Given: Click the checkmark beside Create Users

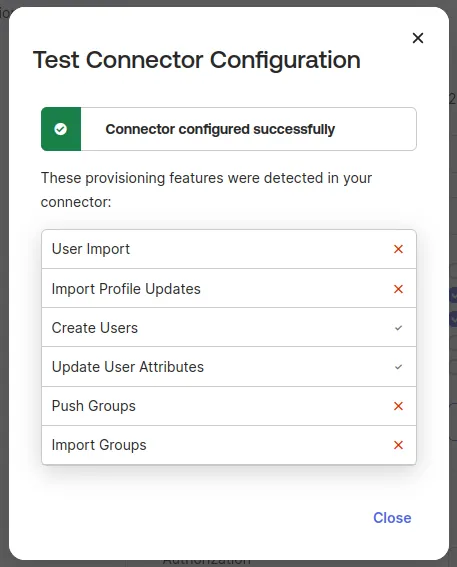Looking at the screenshot, I should (x=398, y=328).
